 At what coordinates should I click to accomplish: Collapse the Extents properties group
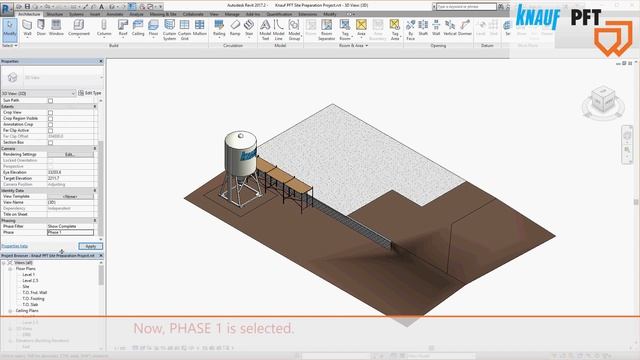[x=95, y=107]
